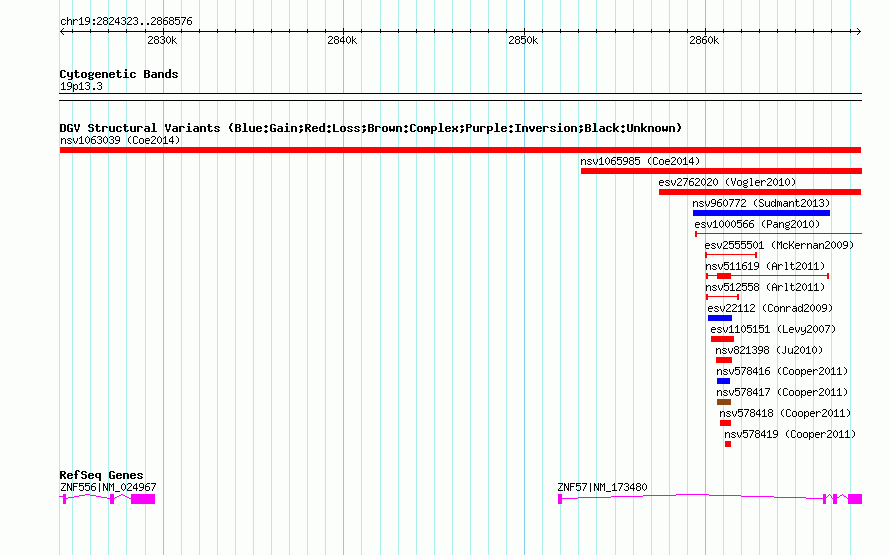Click the nsv578419 (Cooper2011) text label
The width and height of the screenshot is (890, 555).
point(790,434)
